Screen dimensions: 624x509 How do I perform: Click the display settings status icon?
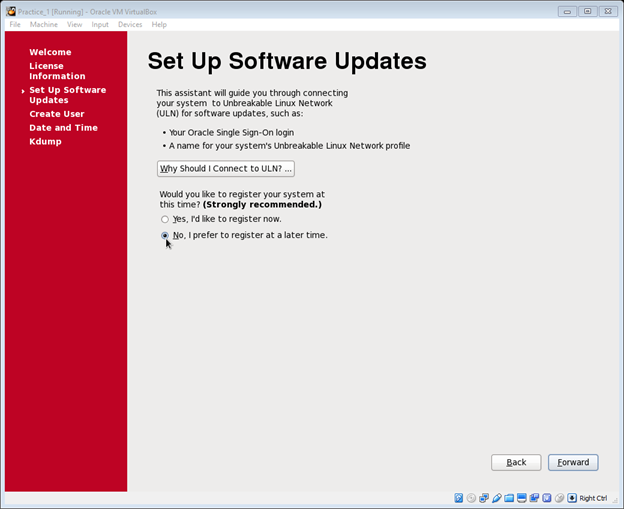point(522,498)
